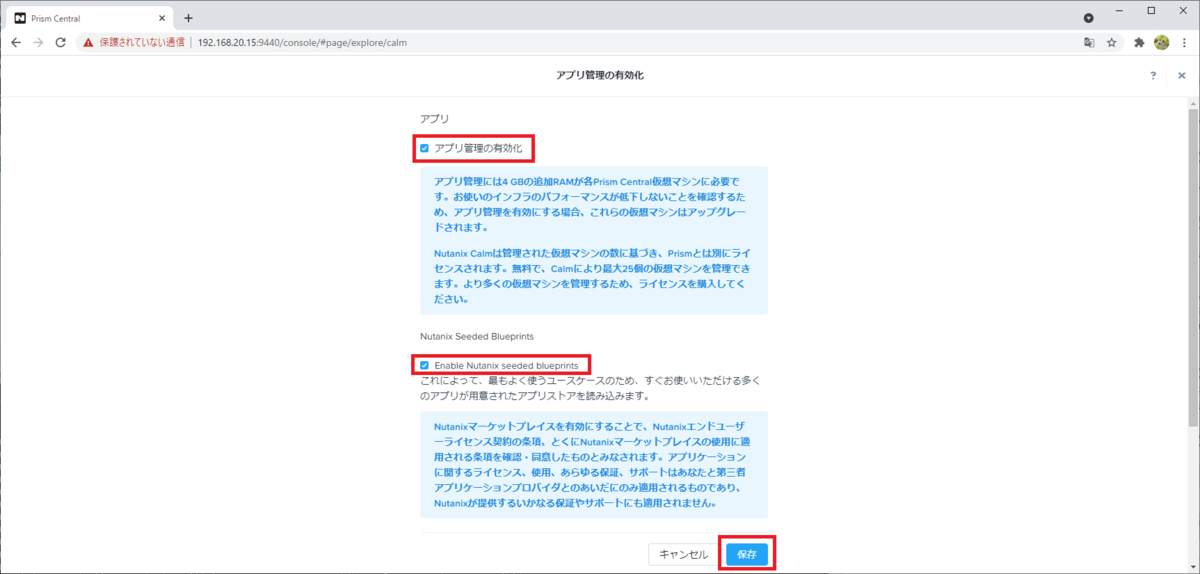Image resolution: width=1200 pixels, height=574 pixels.
Task: Open the help question mark icon
Action: pos(1153,76)
